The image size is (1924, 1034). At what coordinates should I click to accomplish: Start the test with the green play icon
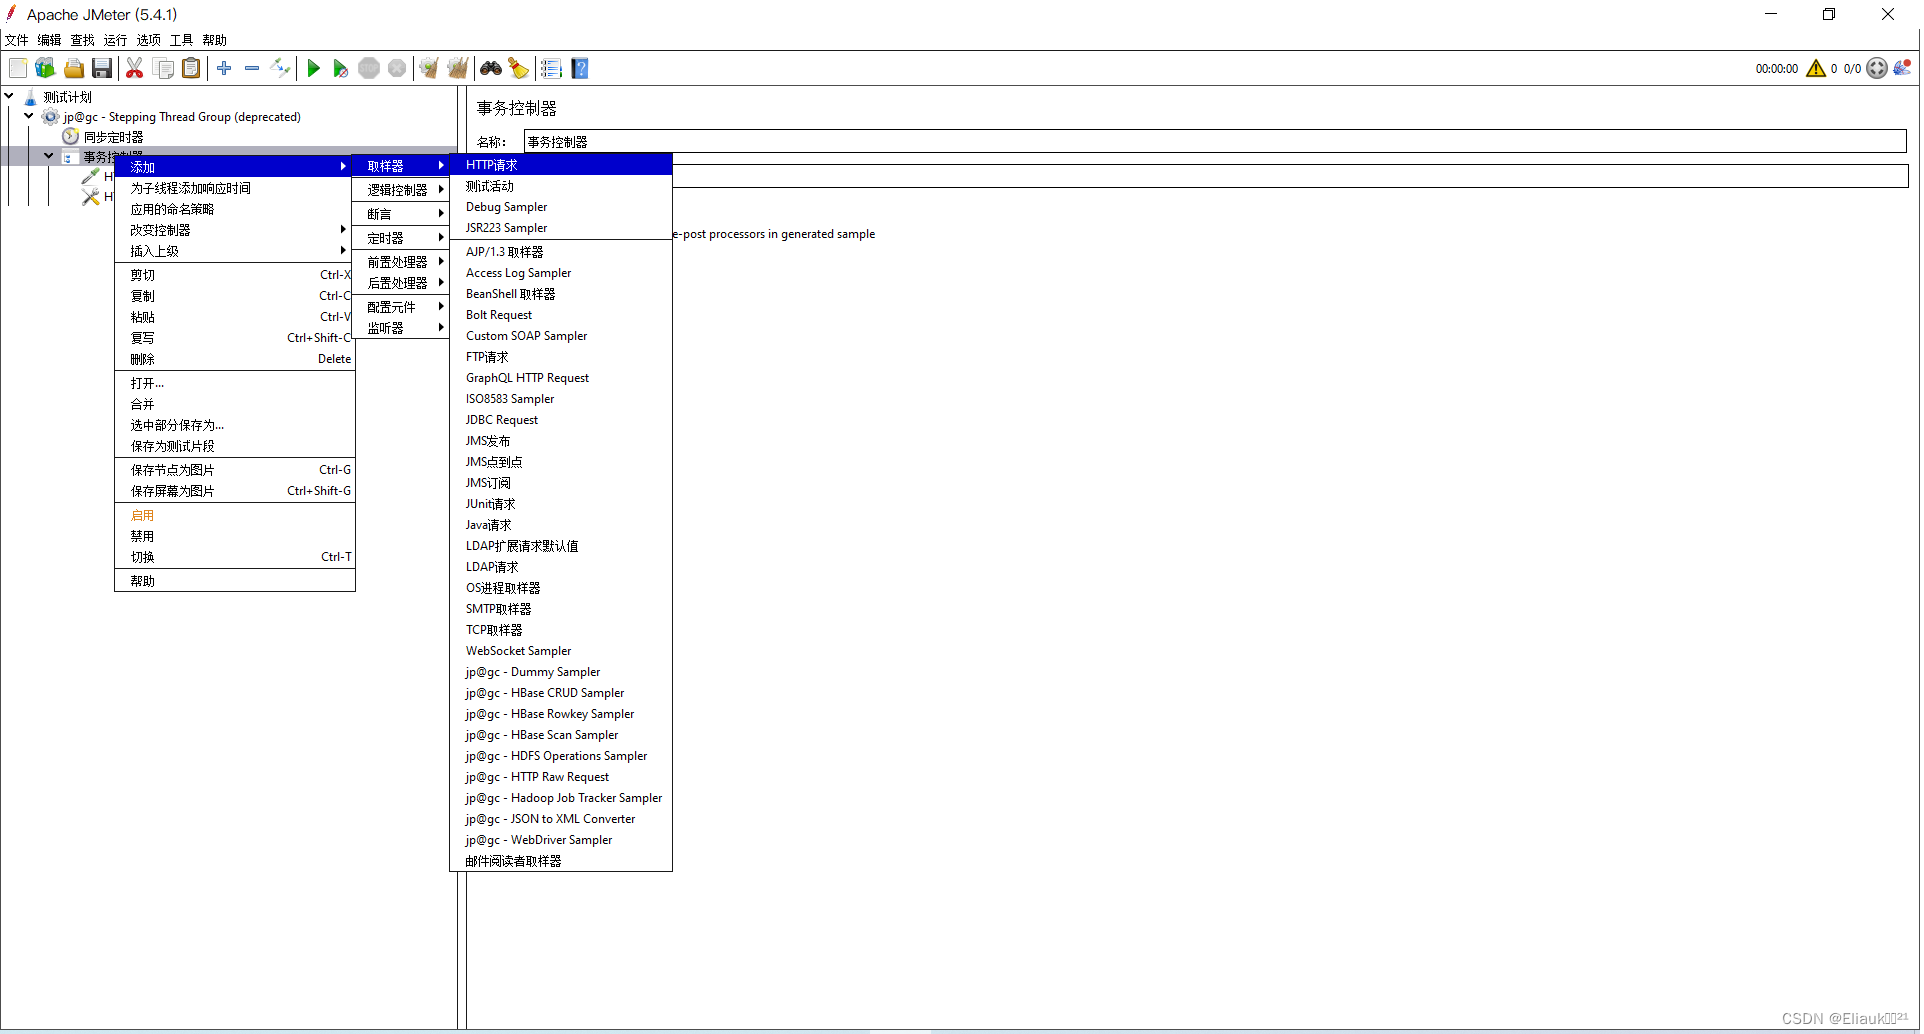coord(313,68)
